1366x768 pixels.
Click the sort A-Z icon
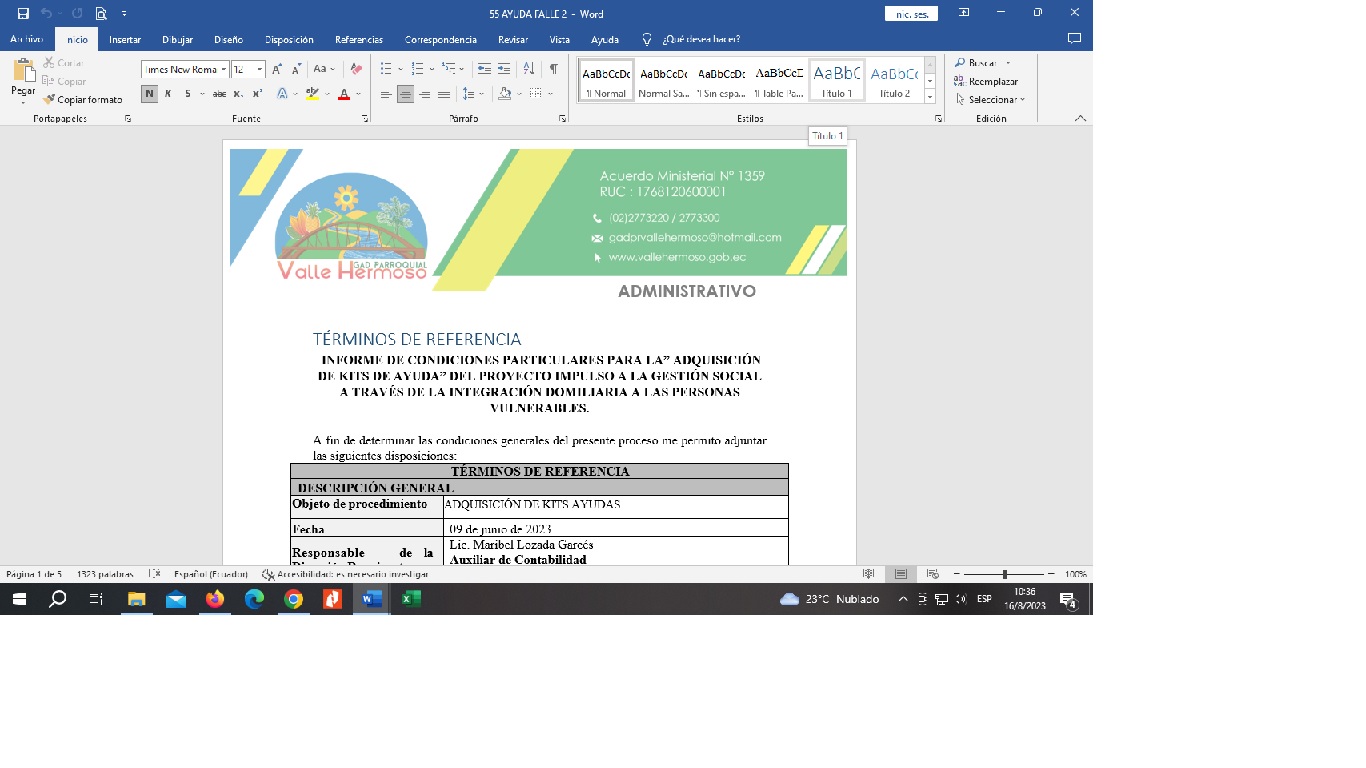point(528,69)
